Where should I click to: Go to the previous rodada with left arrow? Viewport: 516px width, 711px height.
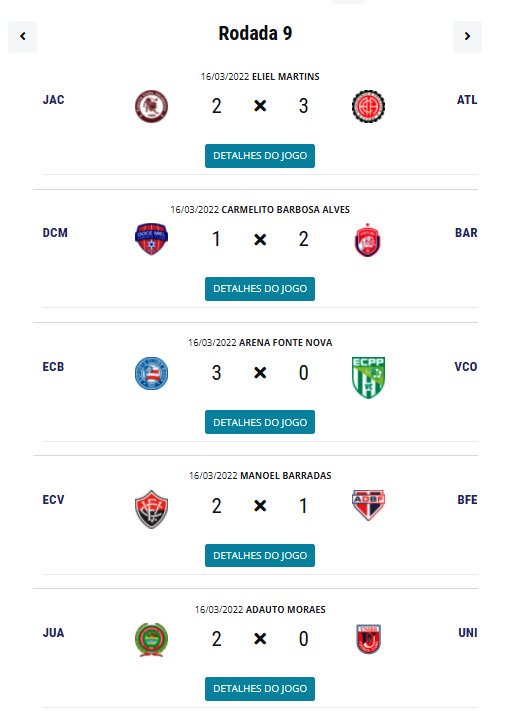click(22, 36)
